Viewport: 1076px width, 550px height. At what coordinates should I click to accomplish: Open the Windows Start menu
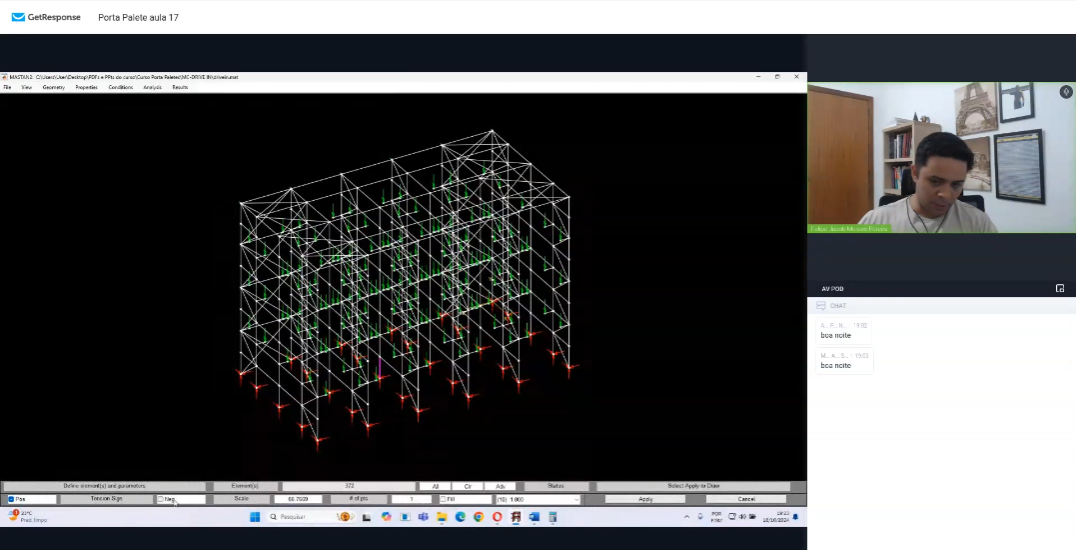click(254, 517)
